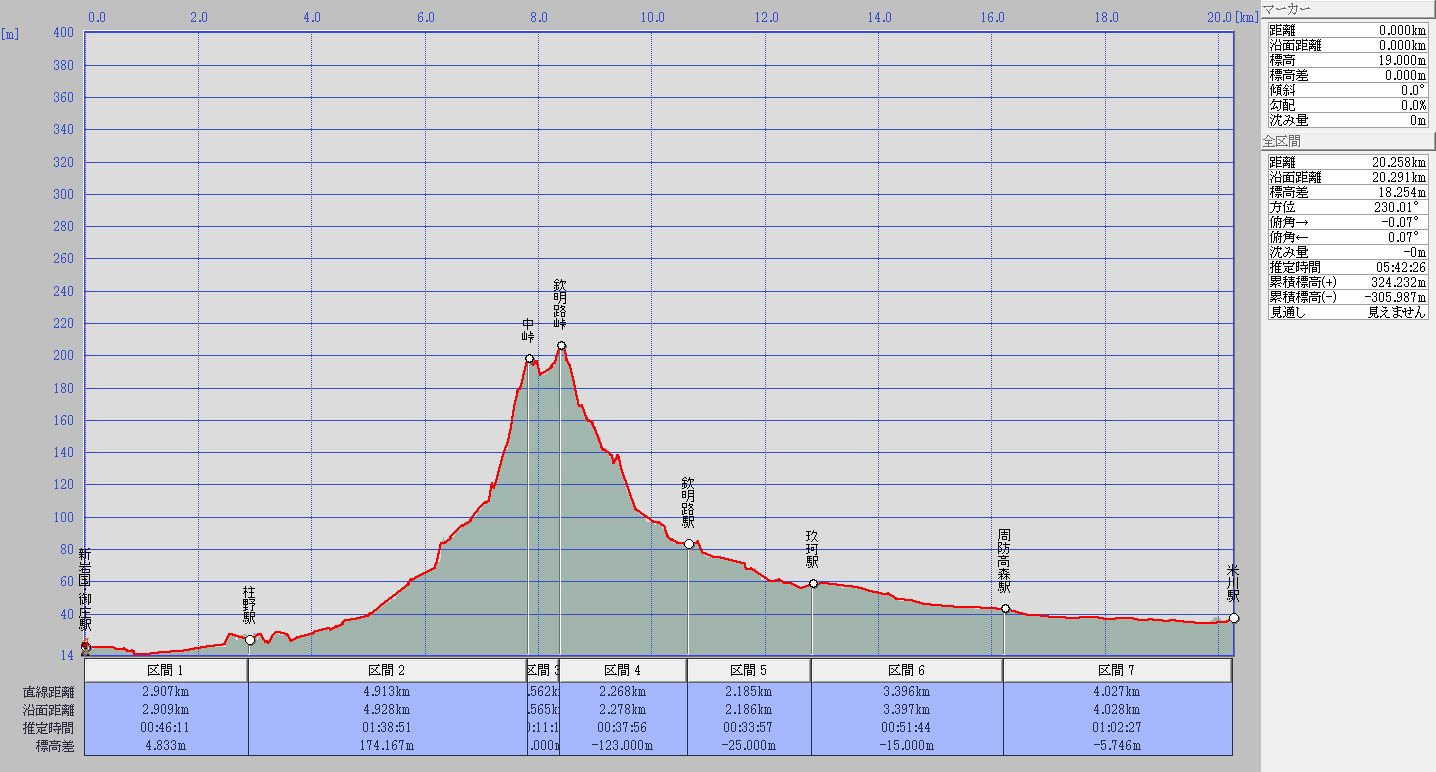The image size is (1436, 772).
Task: Click the 中峠 waypoint circle
Action: 529,358
